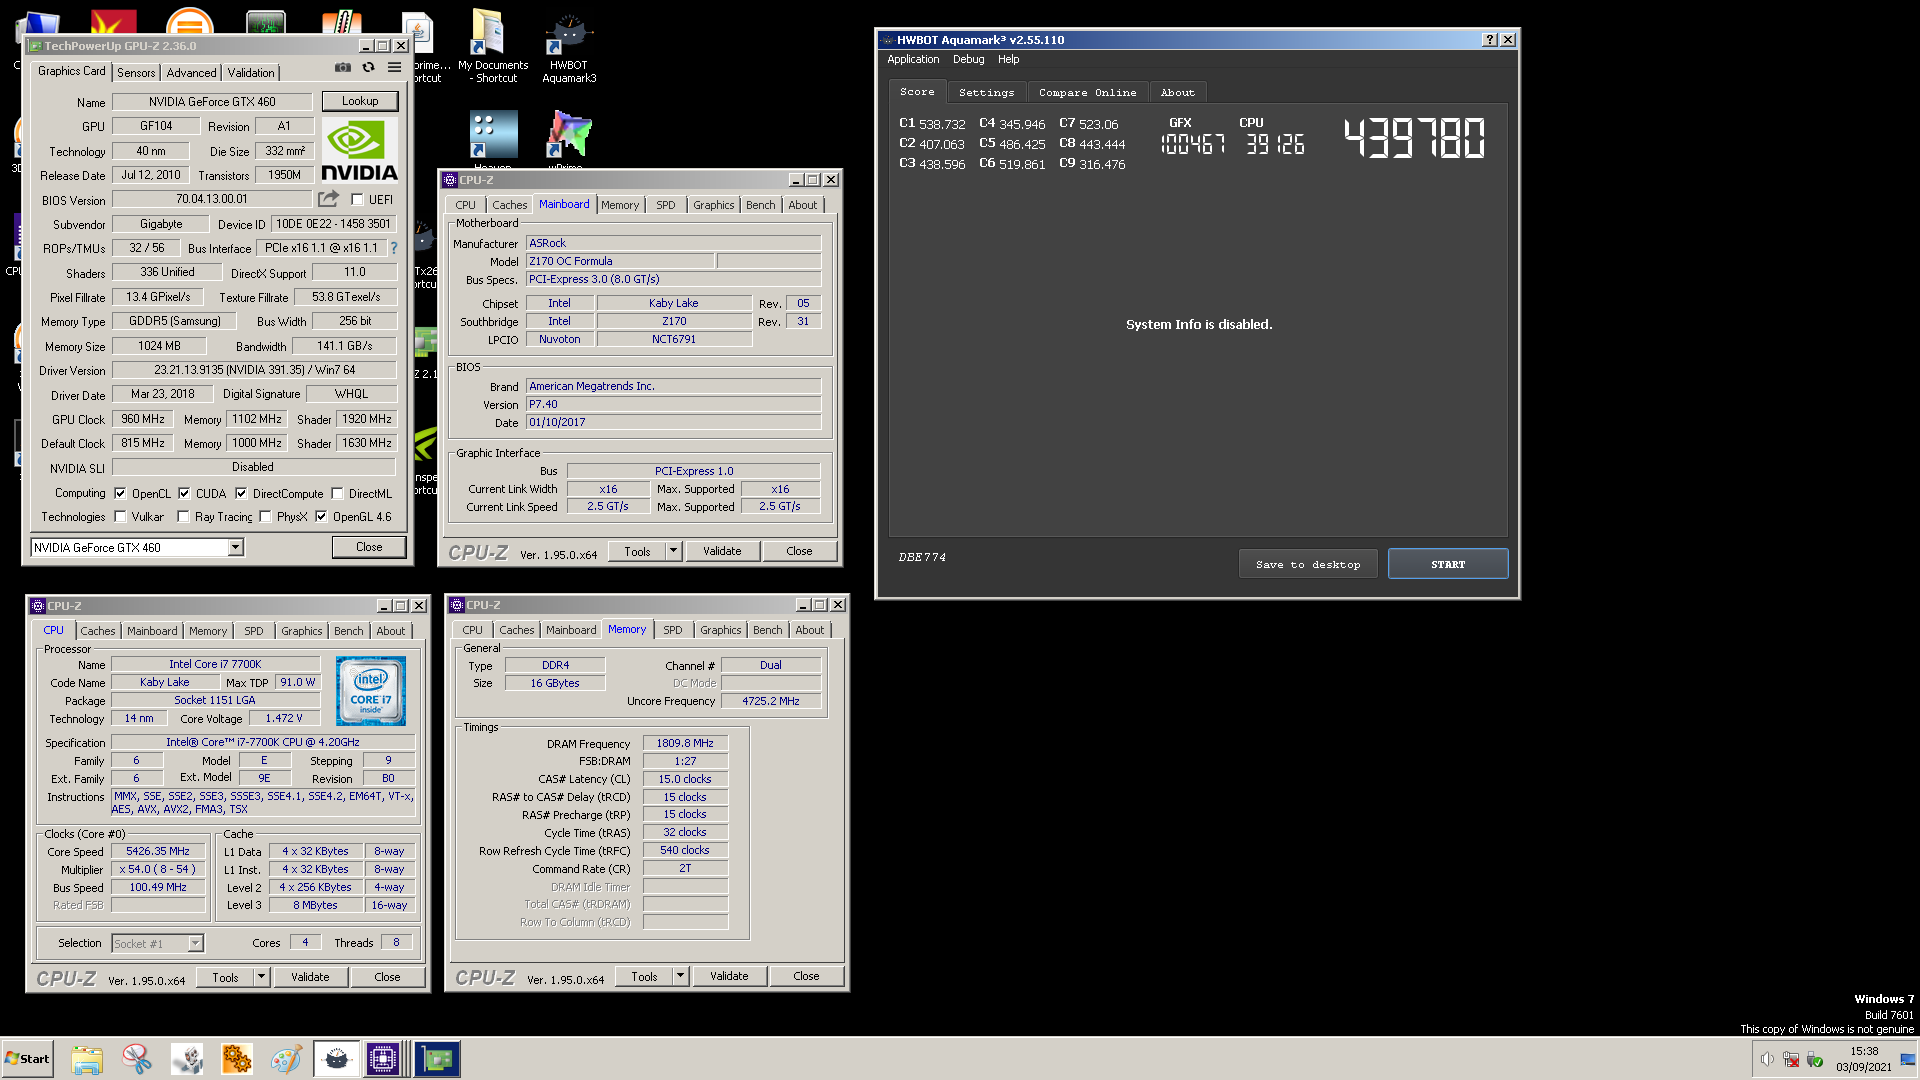Image resolution: width=1920 pixels, height=1080 pixels.
Task: Toggle the Ray Tracing checkbox
Action: [x=183, y=517]
